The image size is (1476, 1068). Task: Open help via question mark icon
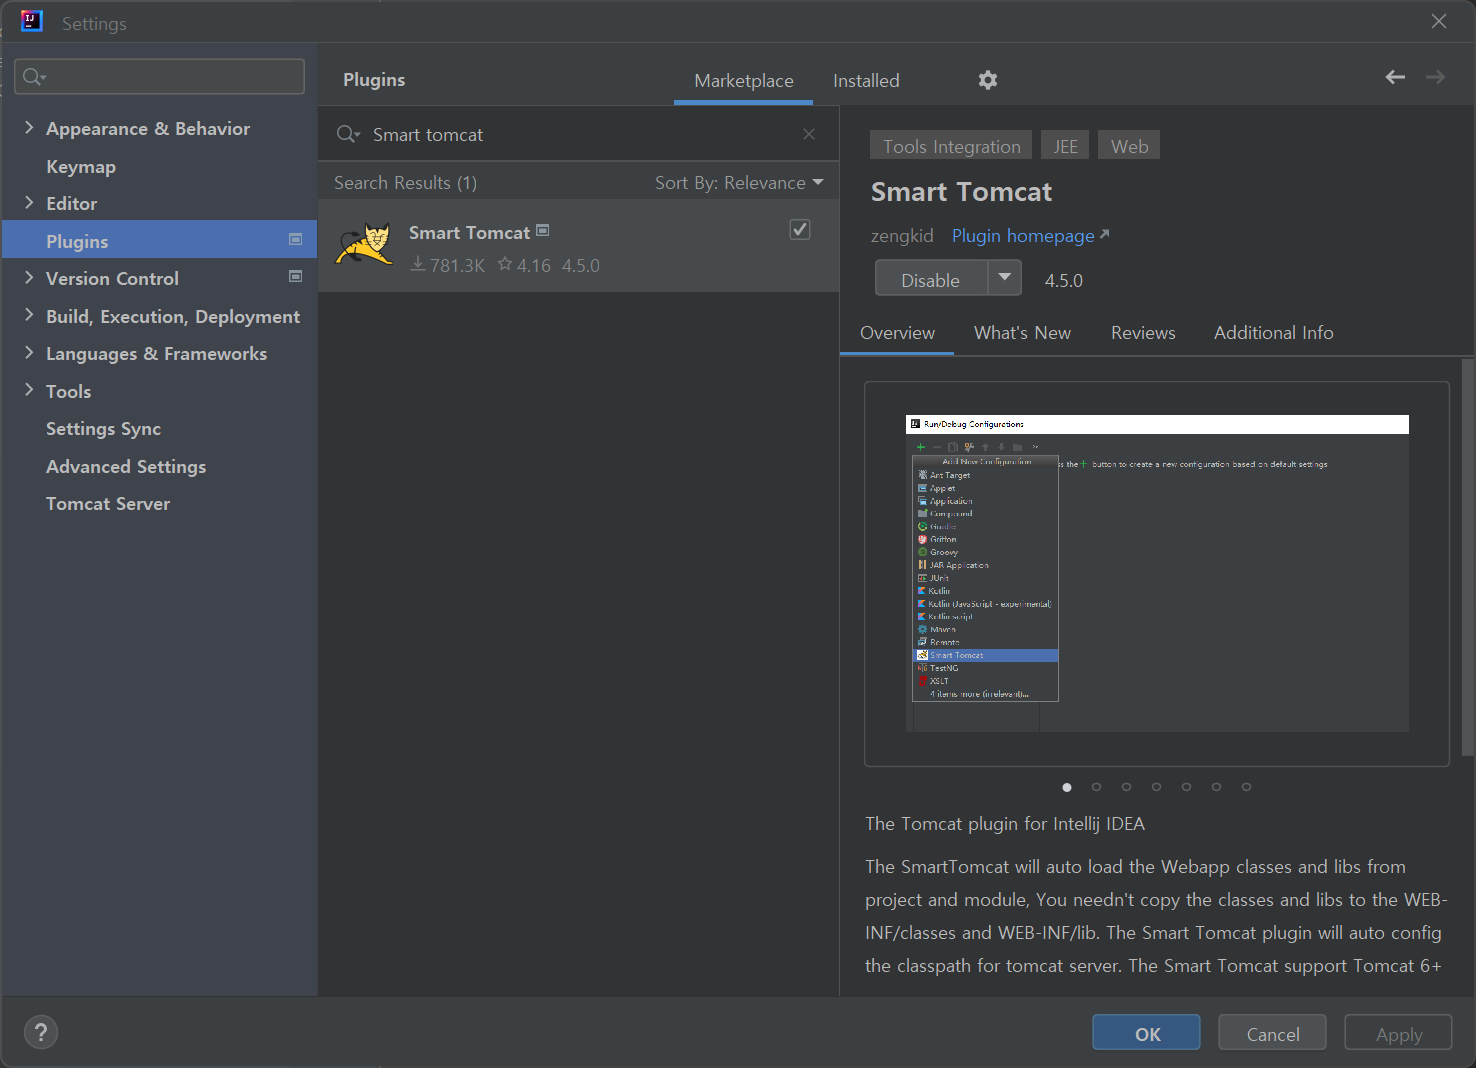click(40, 1032)
